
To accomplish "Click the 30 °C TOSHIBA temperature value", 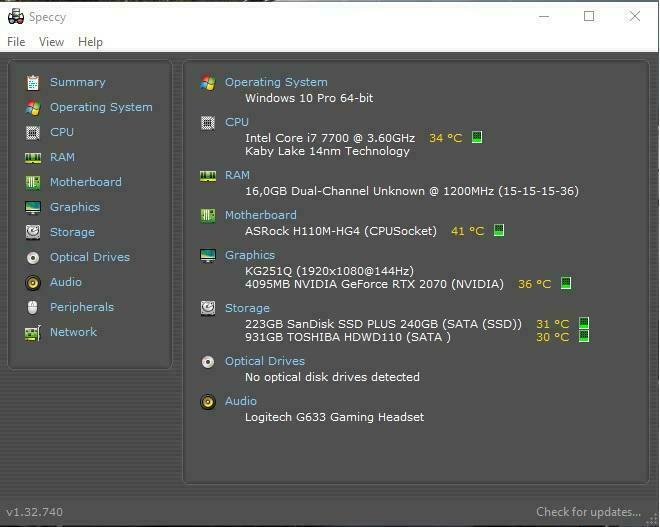I will click(x=552, y=337).
